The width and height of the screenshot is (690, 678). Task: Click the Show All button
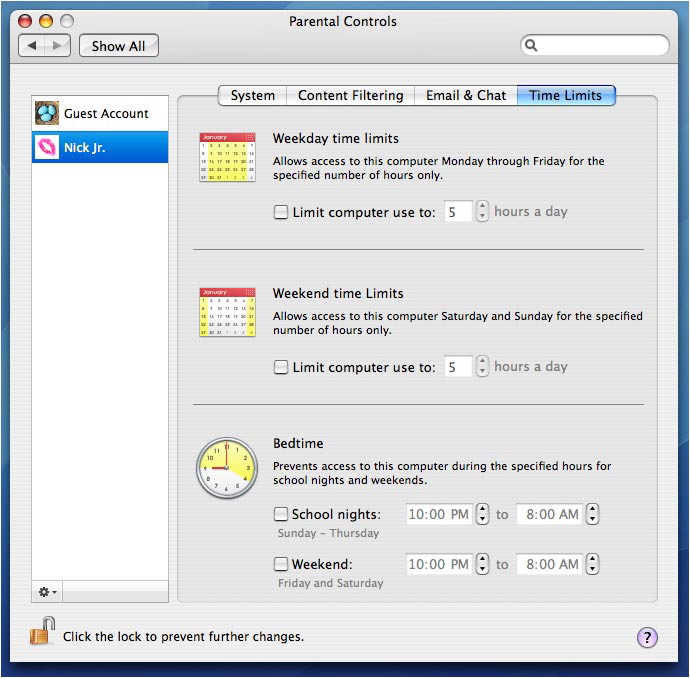click(118, 46)
